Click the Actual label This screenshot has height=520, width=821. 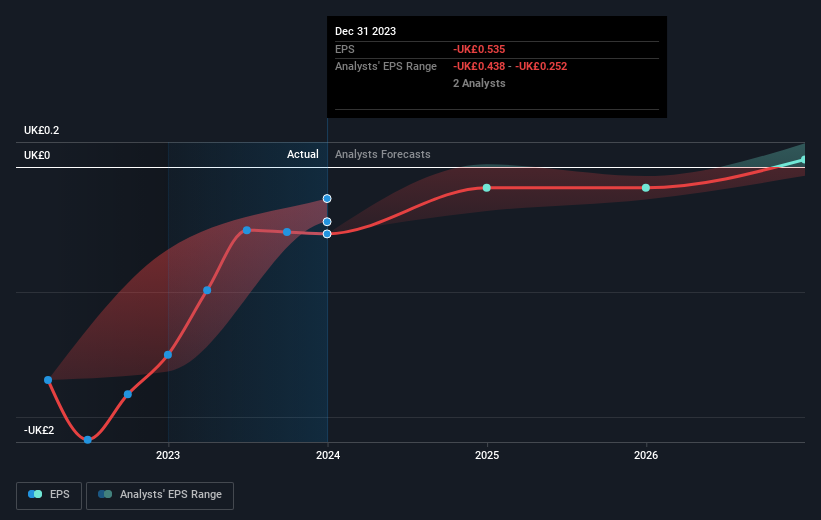tap(303, 154)
